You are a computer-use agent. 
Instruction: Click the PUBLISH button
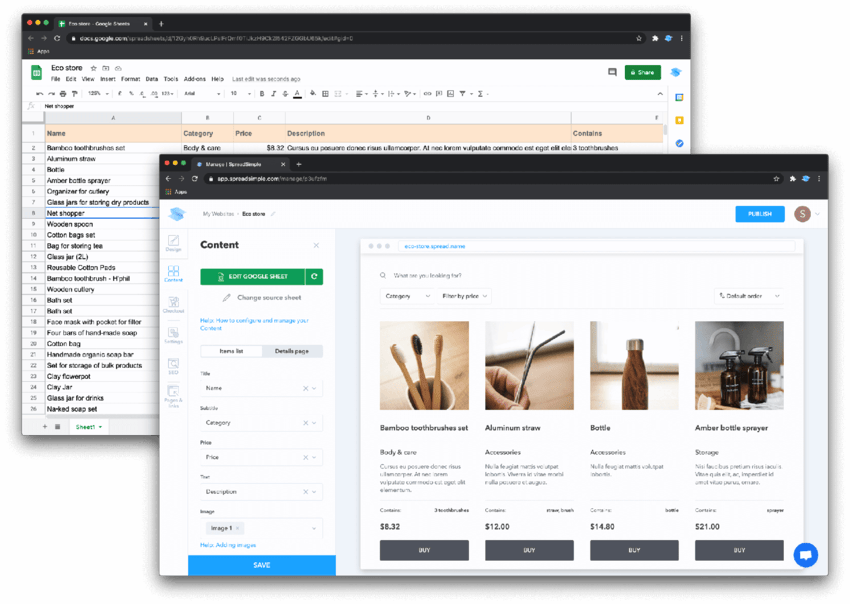(x=759, y=213)
